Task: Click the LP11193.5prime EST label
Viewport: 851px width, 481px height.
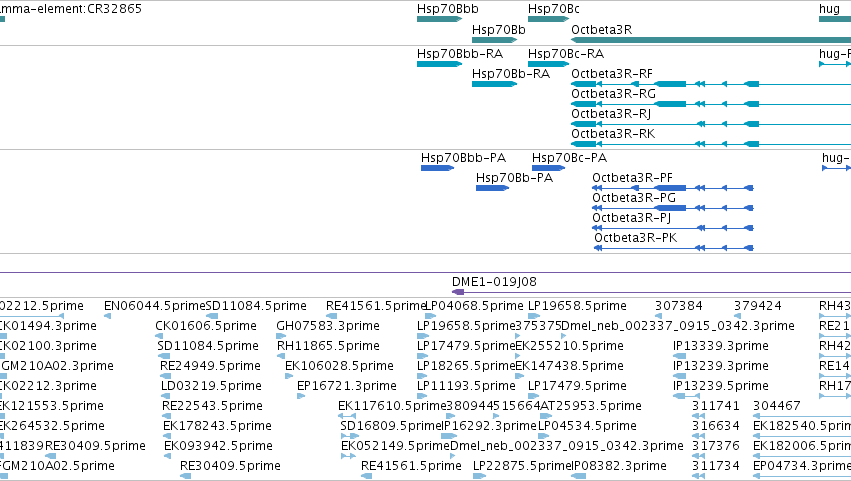Action: (466, 387)
